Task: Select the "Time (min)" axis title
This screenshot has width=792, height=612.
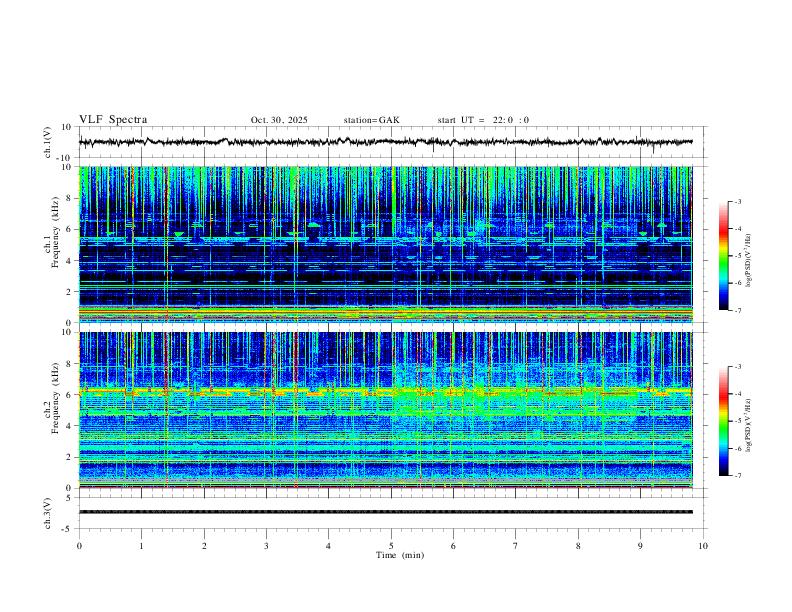Action: point(400,555)
